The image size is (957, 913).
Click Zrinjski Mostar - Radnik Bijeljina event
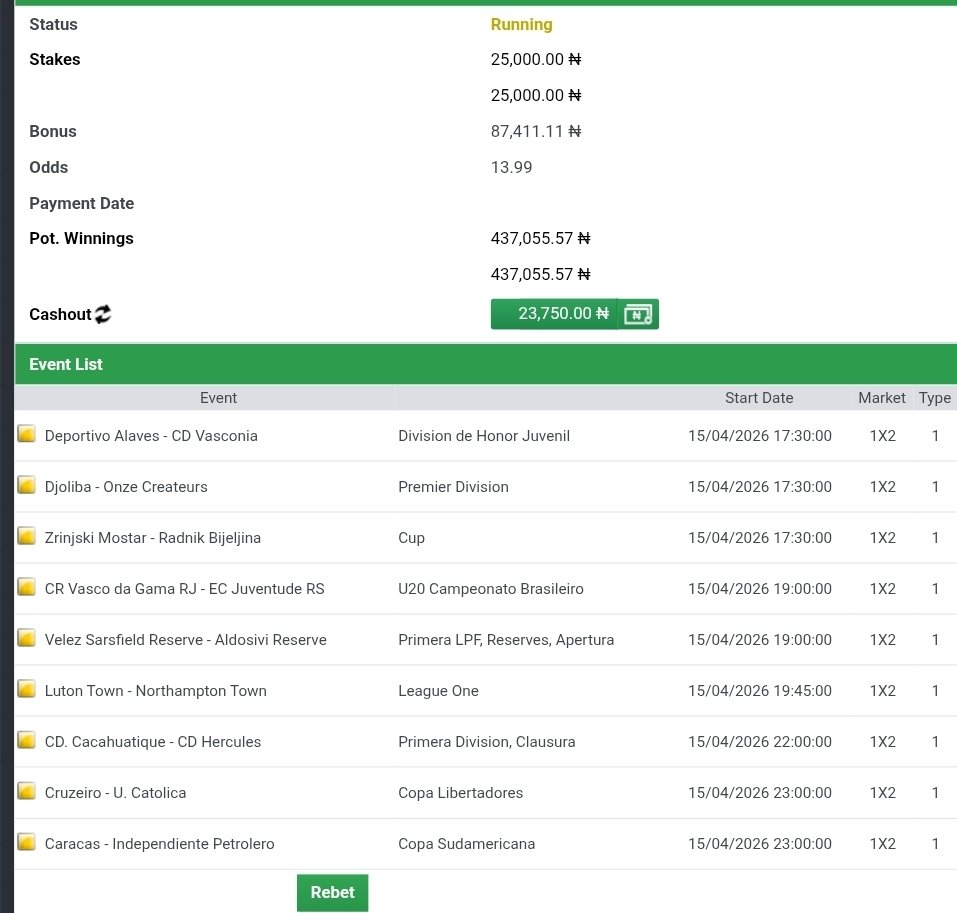click(153, 538)
